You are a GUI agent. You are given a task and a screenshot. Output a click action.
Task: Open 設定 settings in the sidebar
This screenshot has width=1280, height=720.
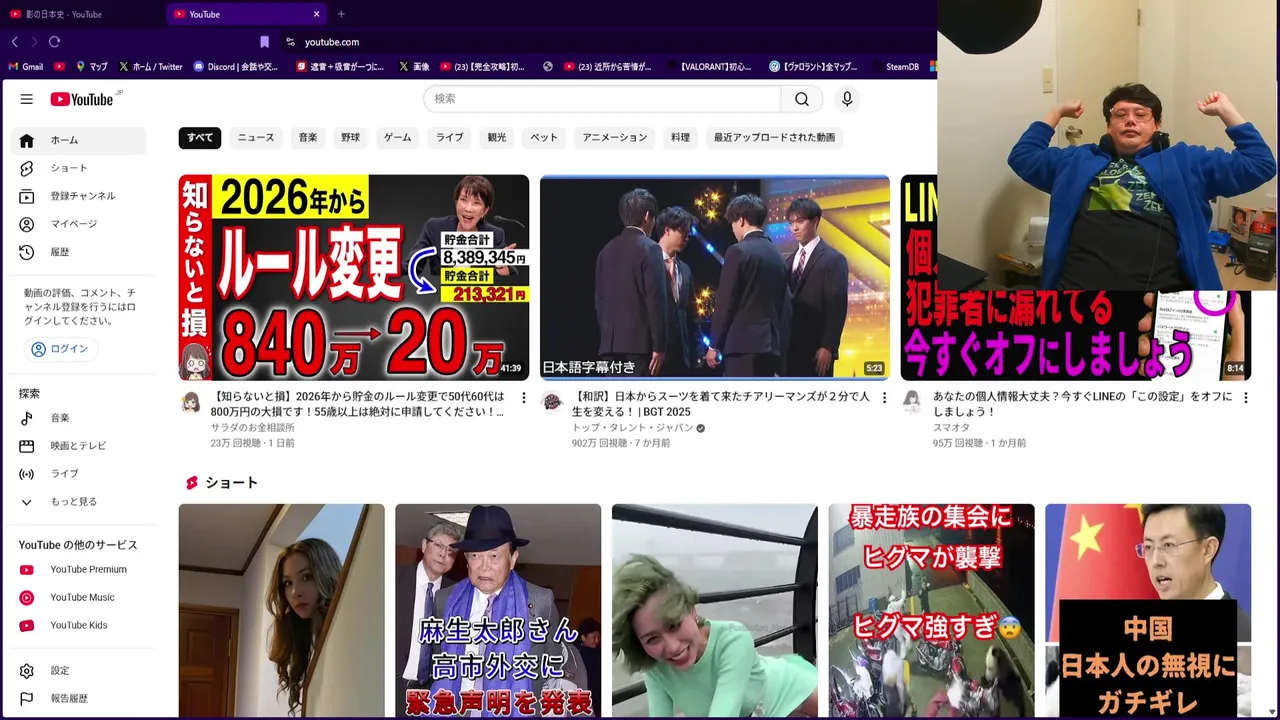(x=80, y=671)
